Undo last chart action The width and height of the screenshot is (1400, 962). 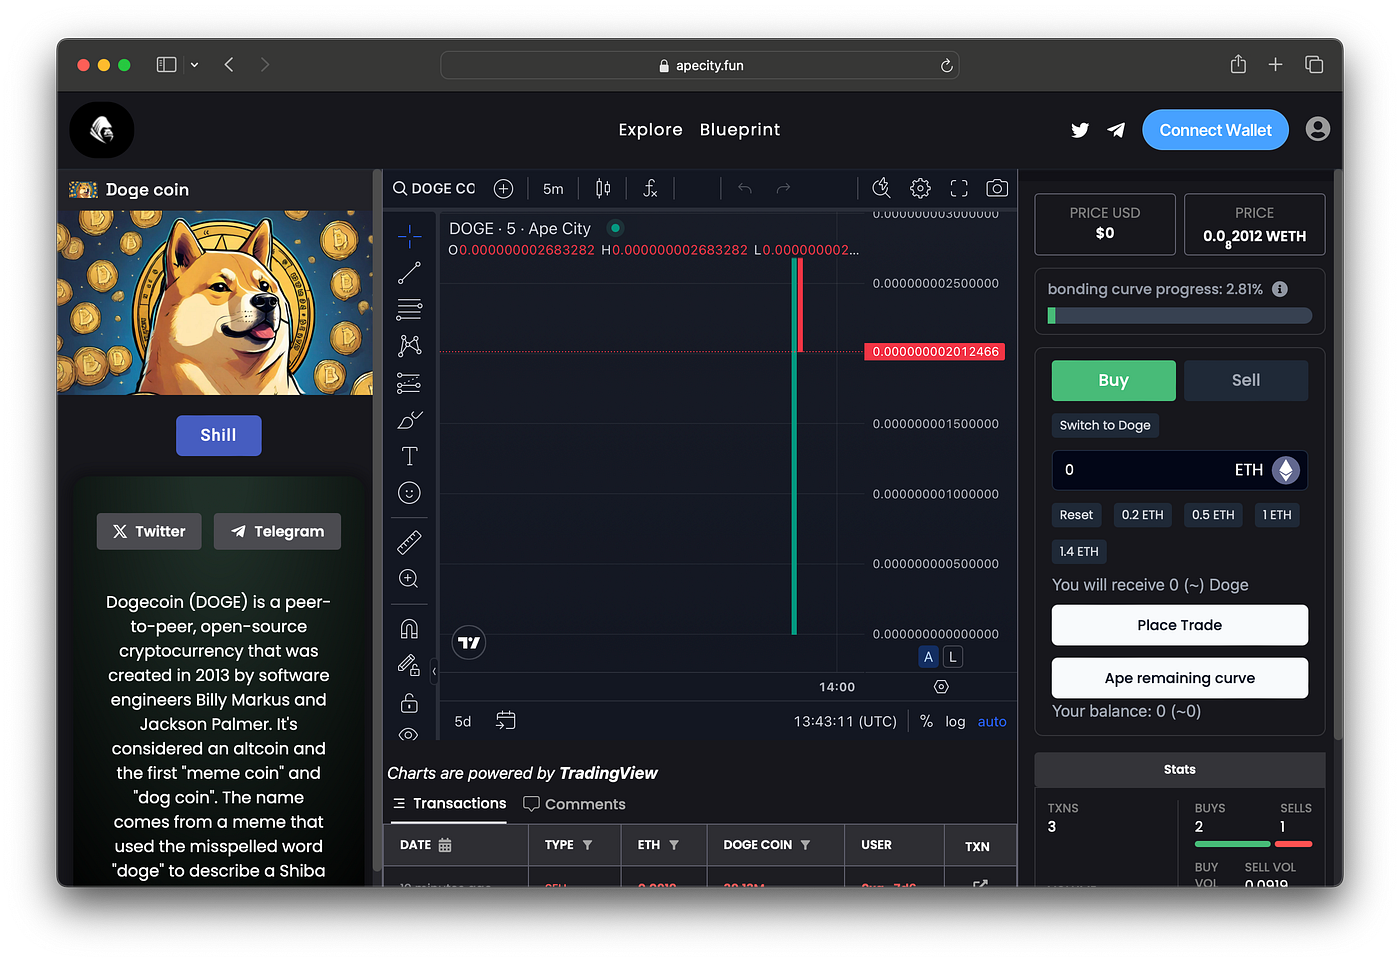pos(744,188)
